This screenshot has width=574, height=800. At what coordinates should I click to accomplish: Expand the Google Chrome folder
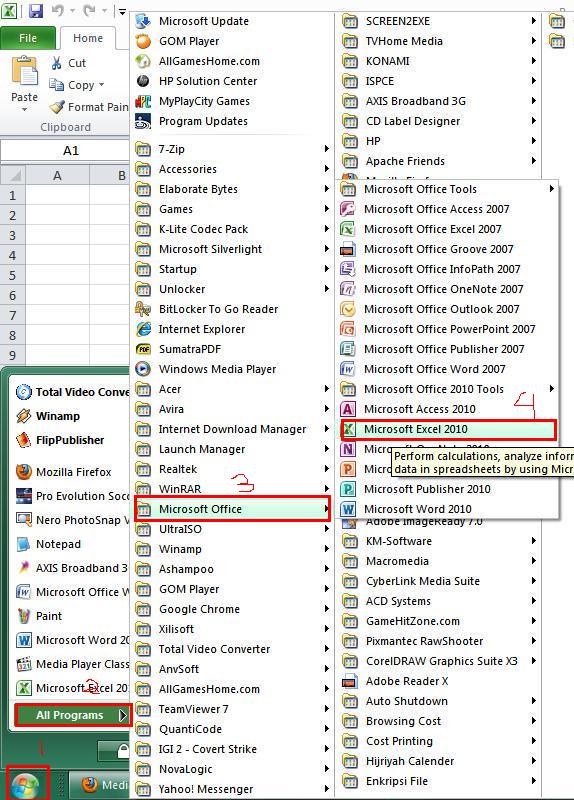pyautogui.click(x=233, y=609)
